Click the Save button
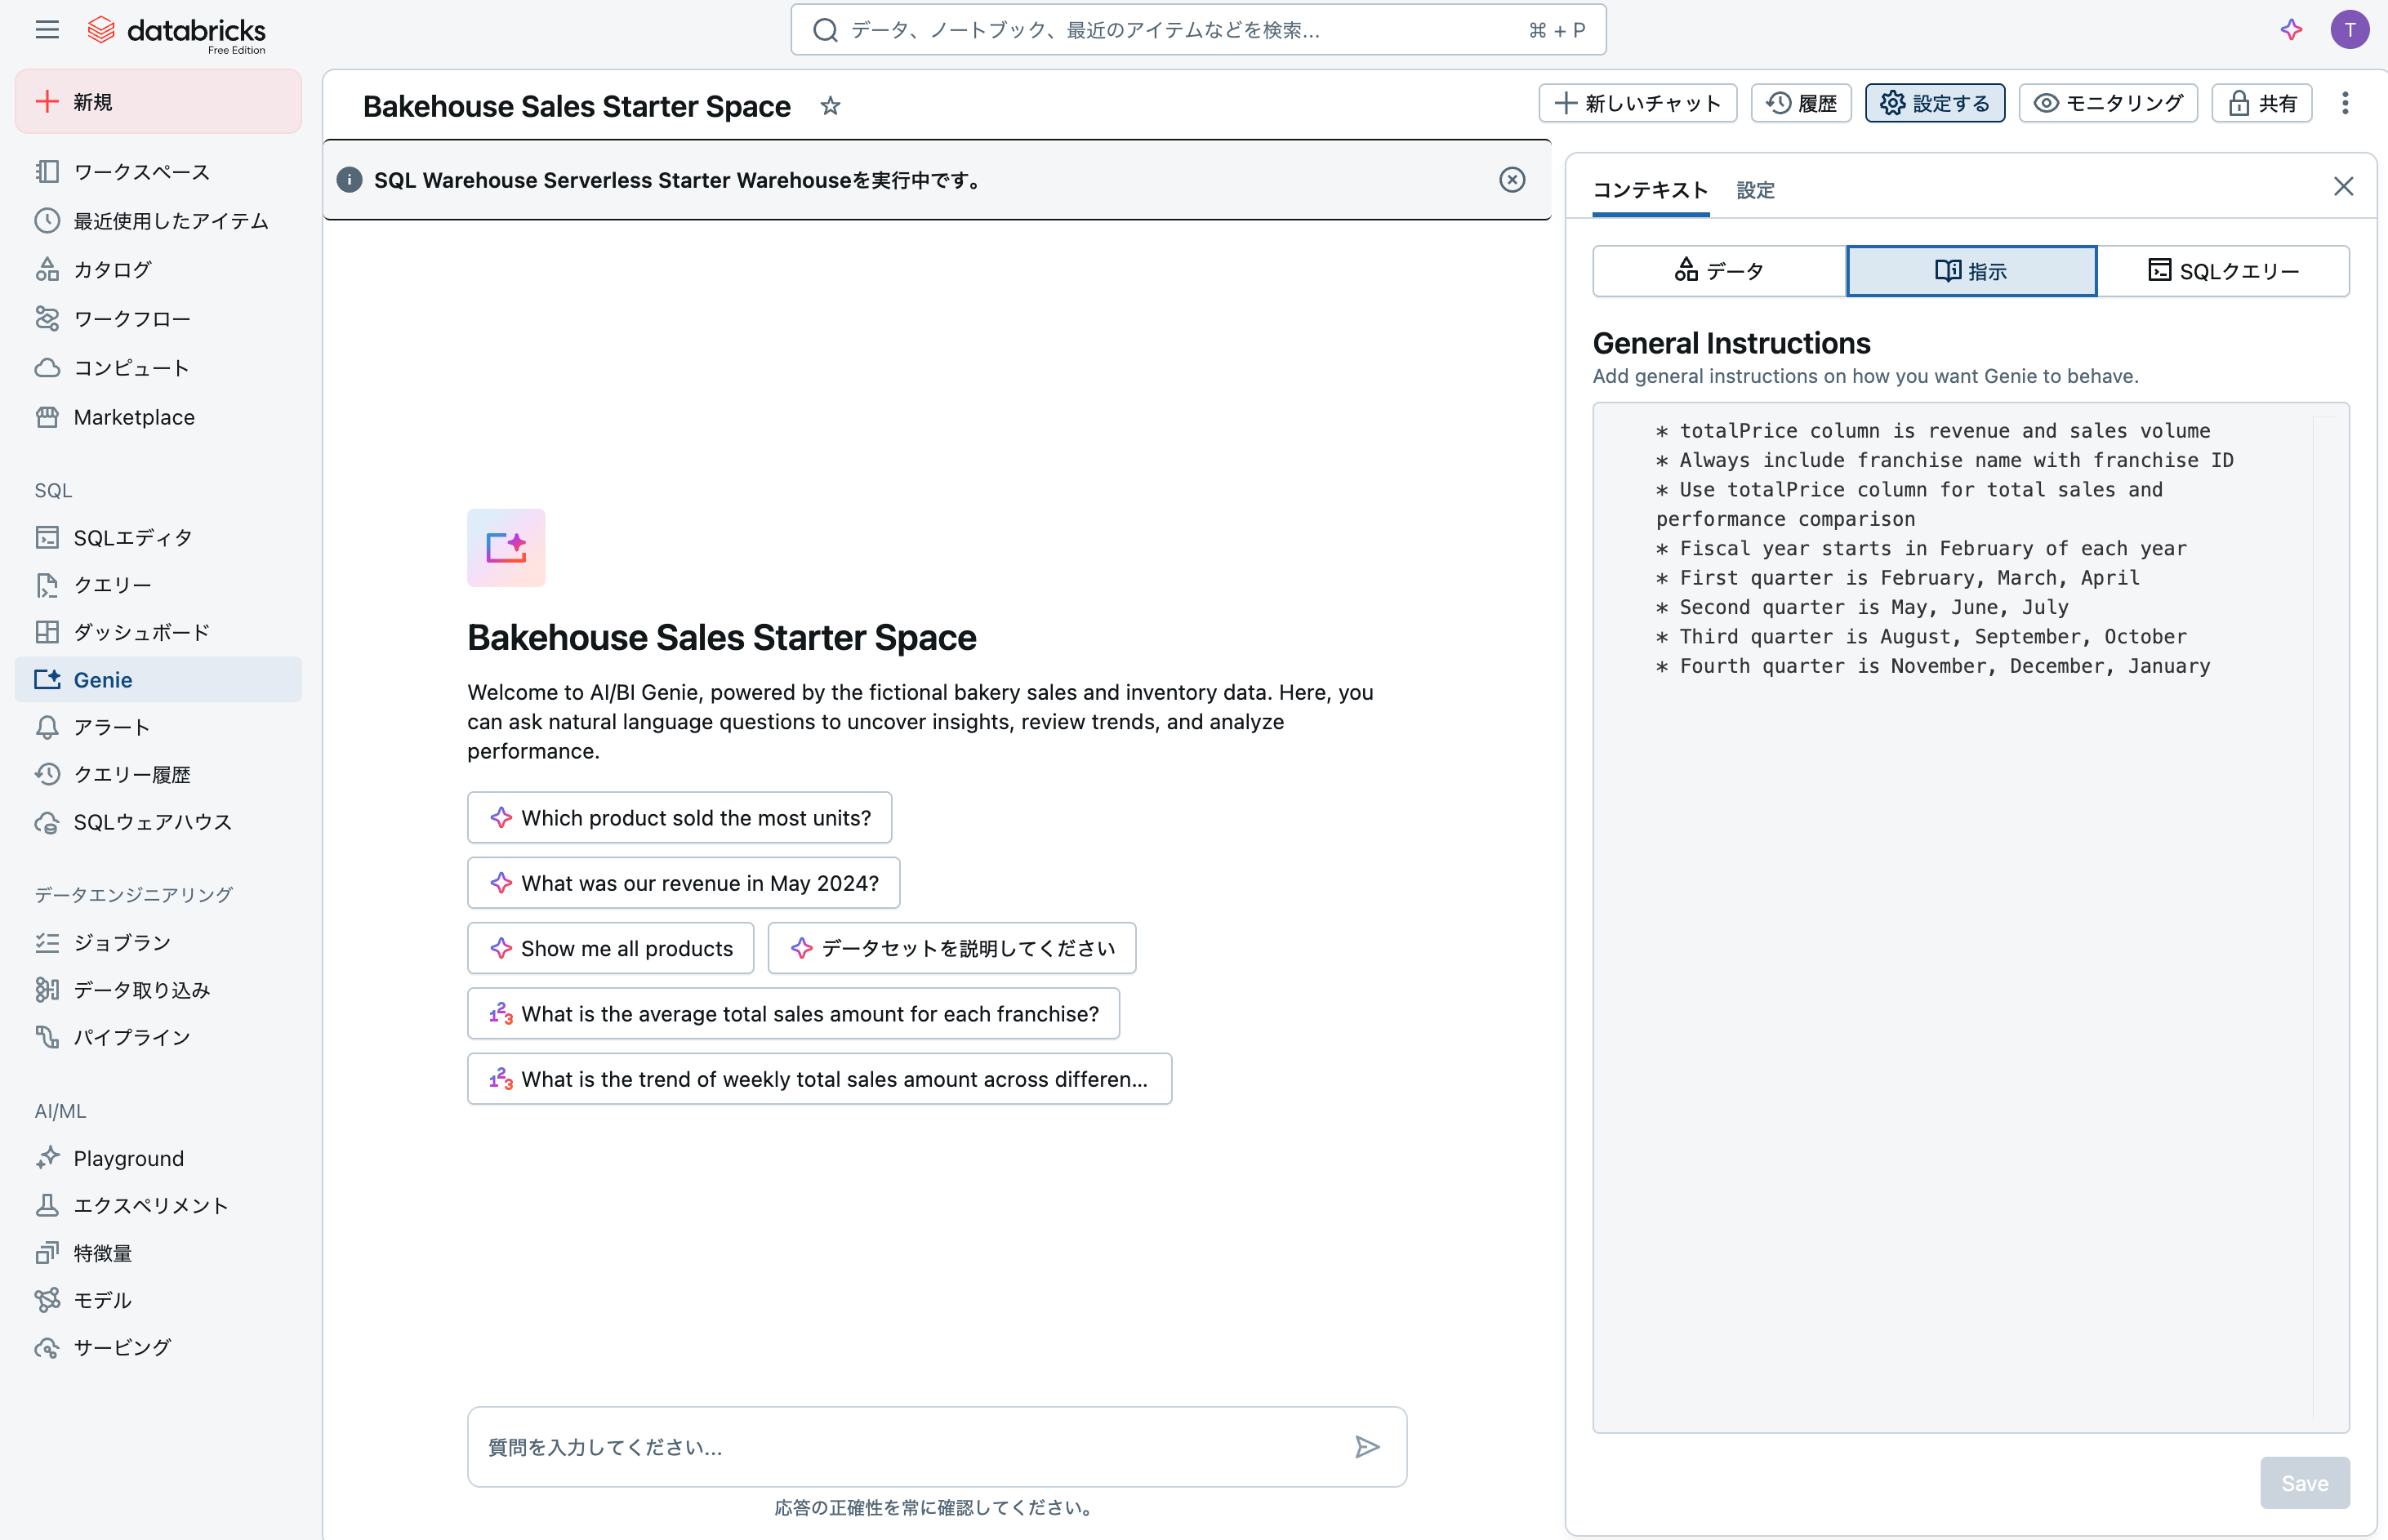Screen dimensions: 2388x1540 (2304, 1483)
